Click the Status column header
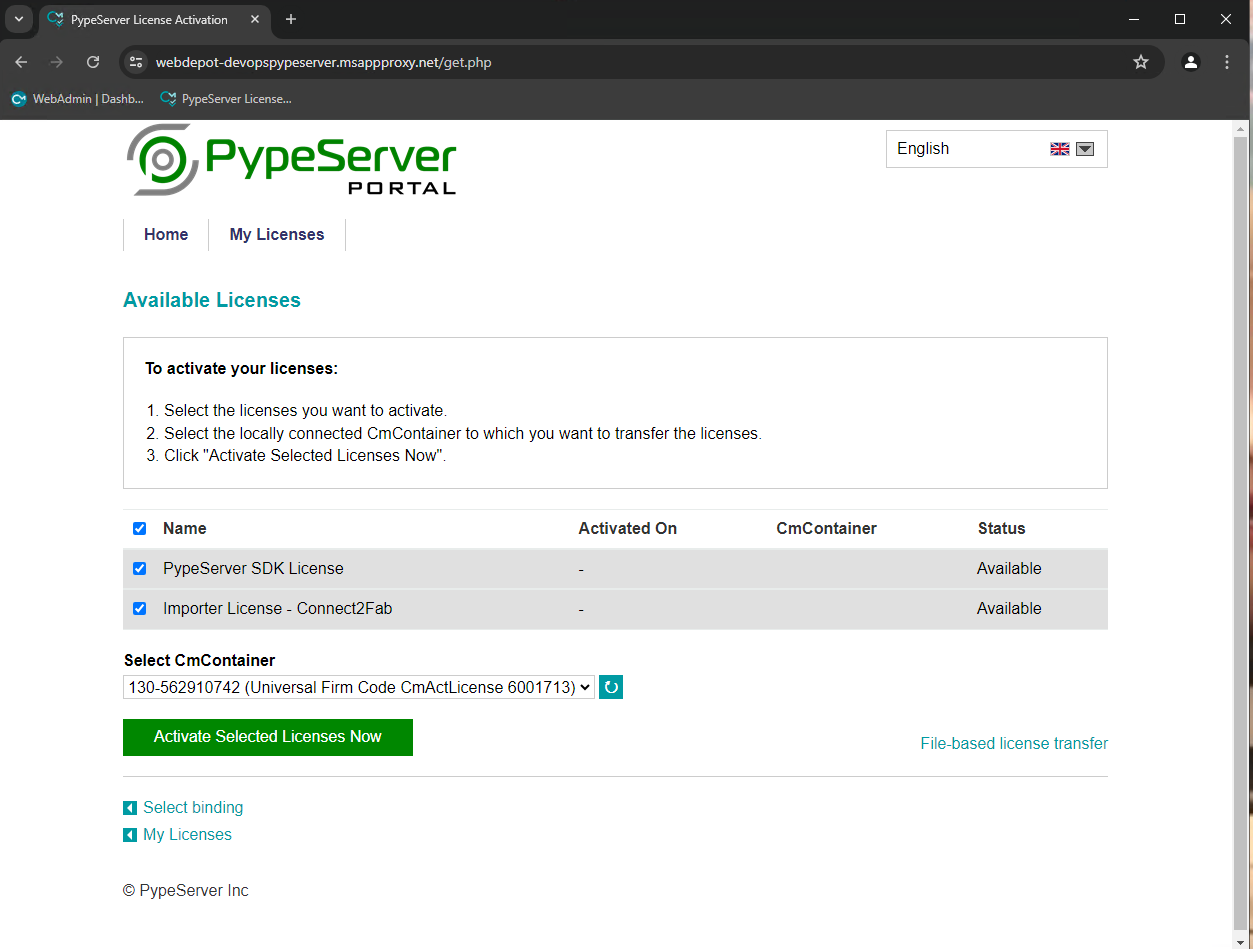The height and width of the screenshot is (949, 1253). click(1002, 529)
